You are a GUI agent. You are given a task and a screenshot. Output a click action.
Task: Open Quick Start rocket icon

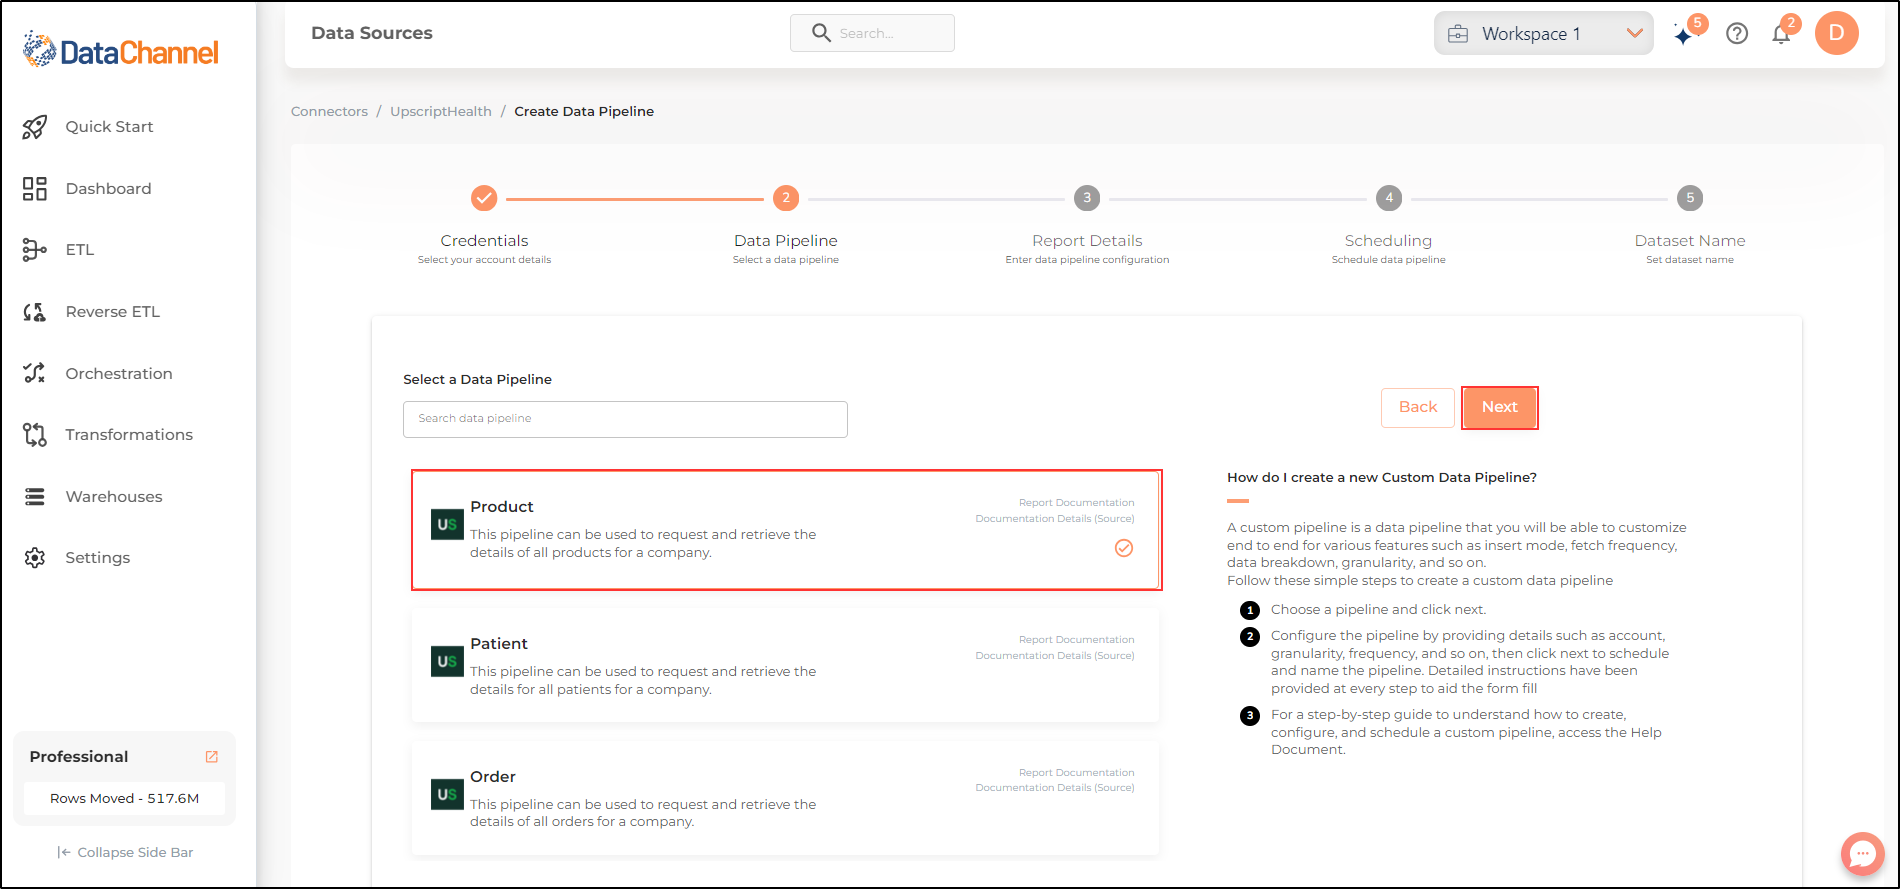[x=35, y=127]
